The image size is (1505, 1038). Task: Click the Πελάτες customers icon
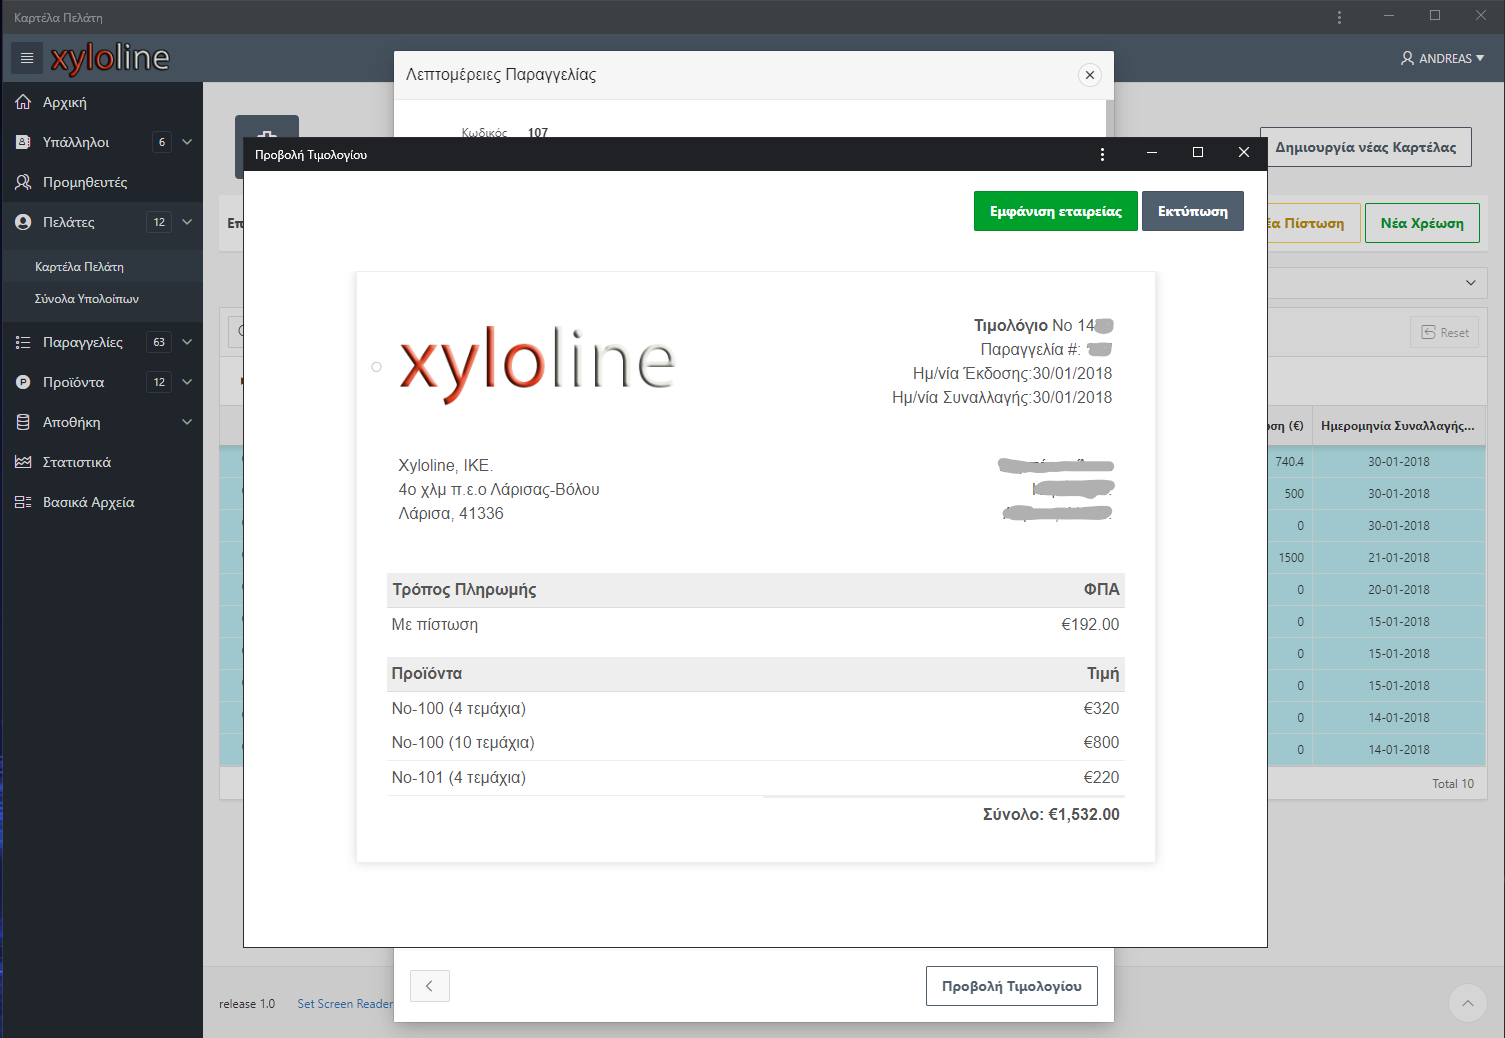pos(23,222)
